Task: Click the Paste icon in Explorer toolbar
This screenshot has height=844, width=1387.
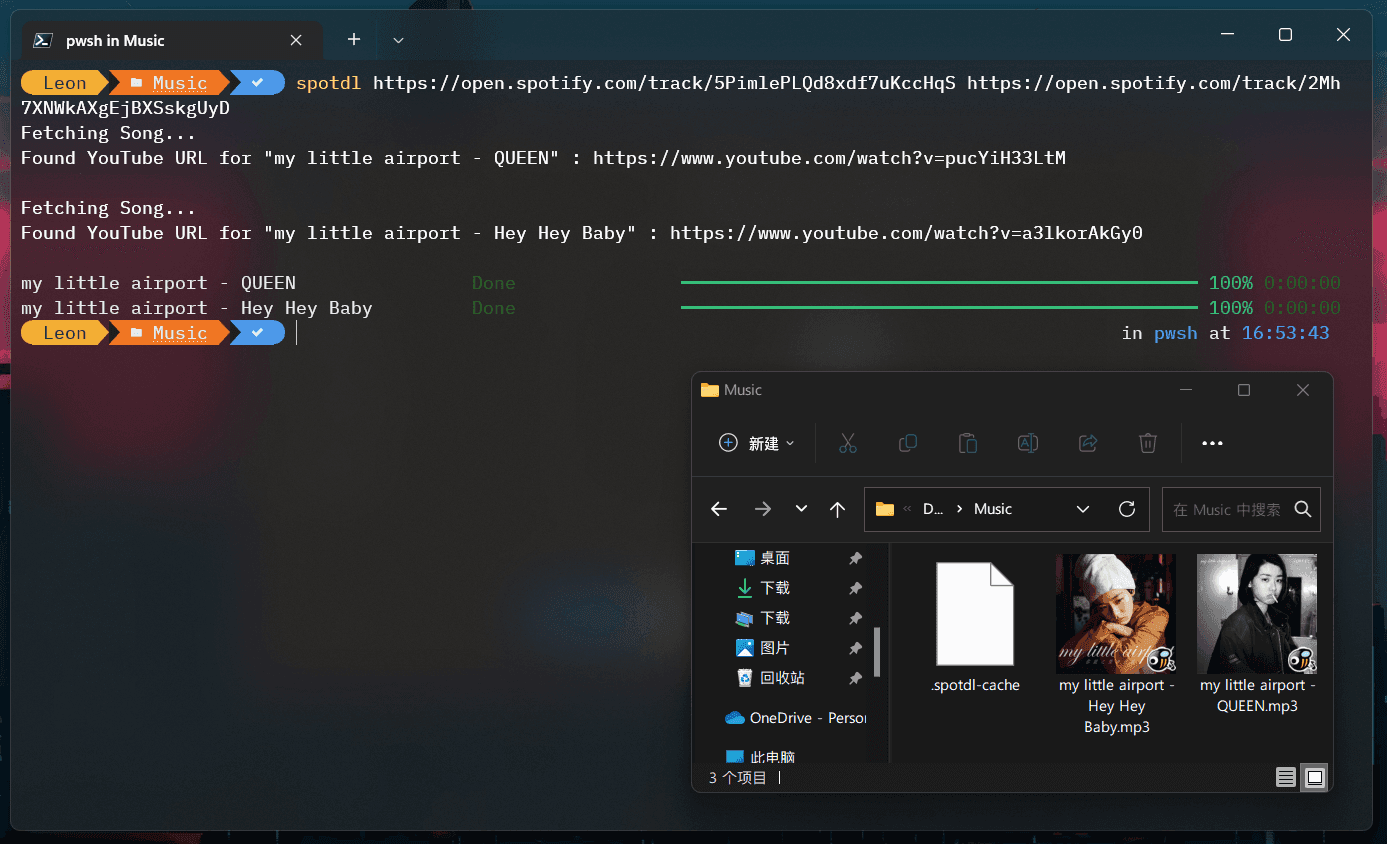Action: pos(967,443)
